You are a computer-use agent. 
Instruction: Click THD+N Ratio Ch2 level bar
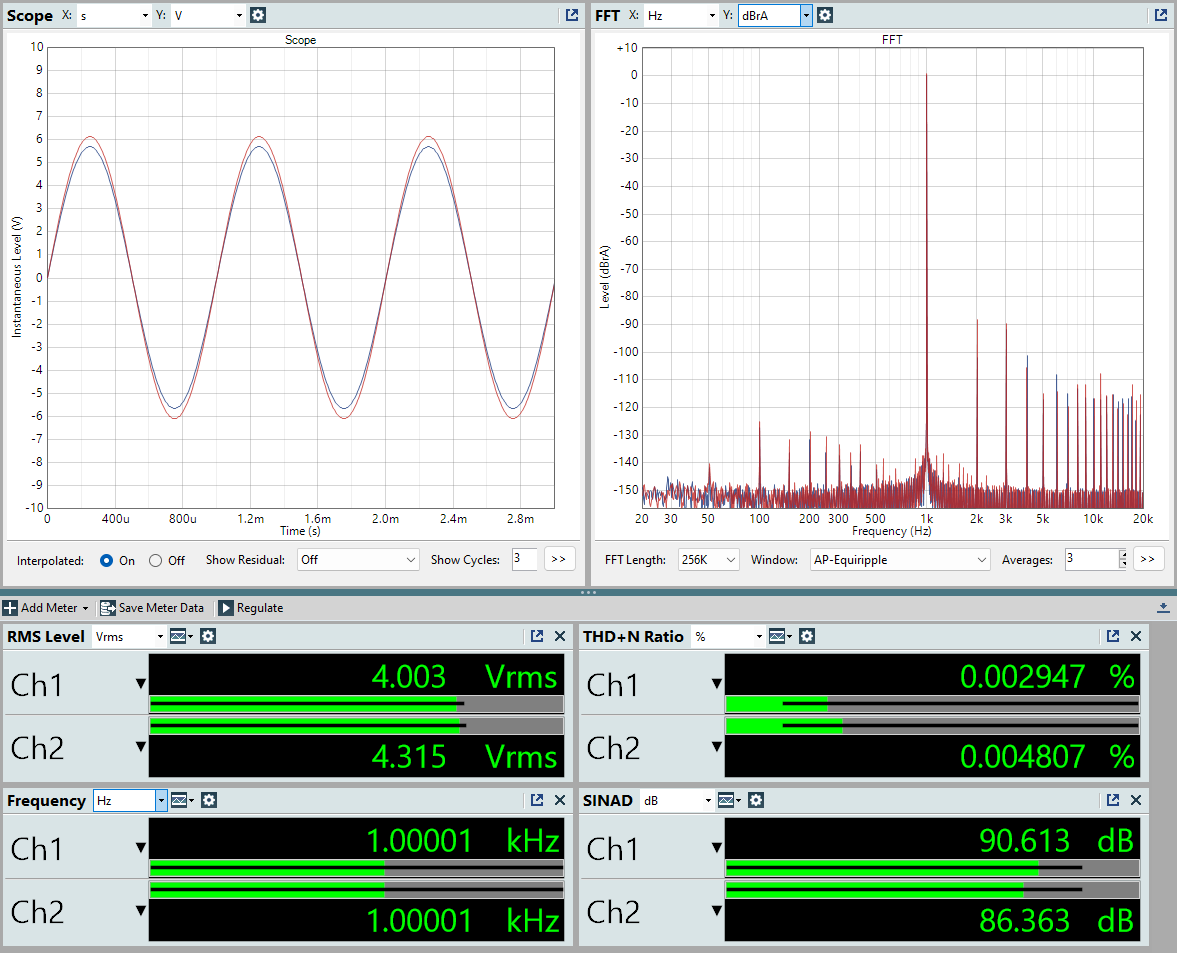click(x=932, y=726)
